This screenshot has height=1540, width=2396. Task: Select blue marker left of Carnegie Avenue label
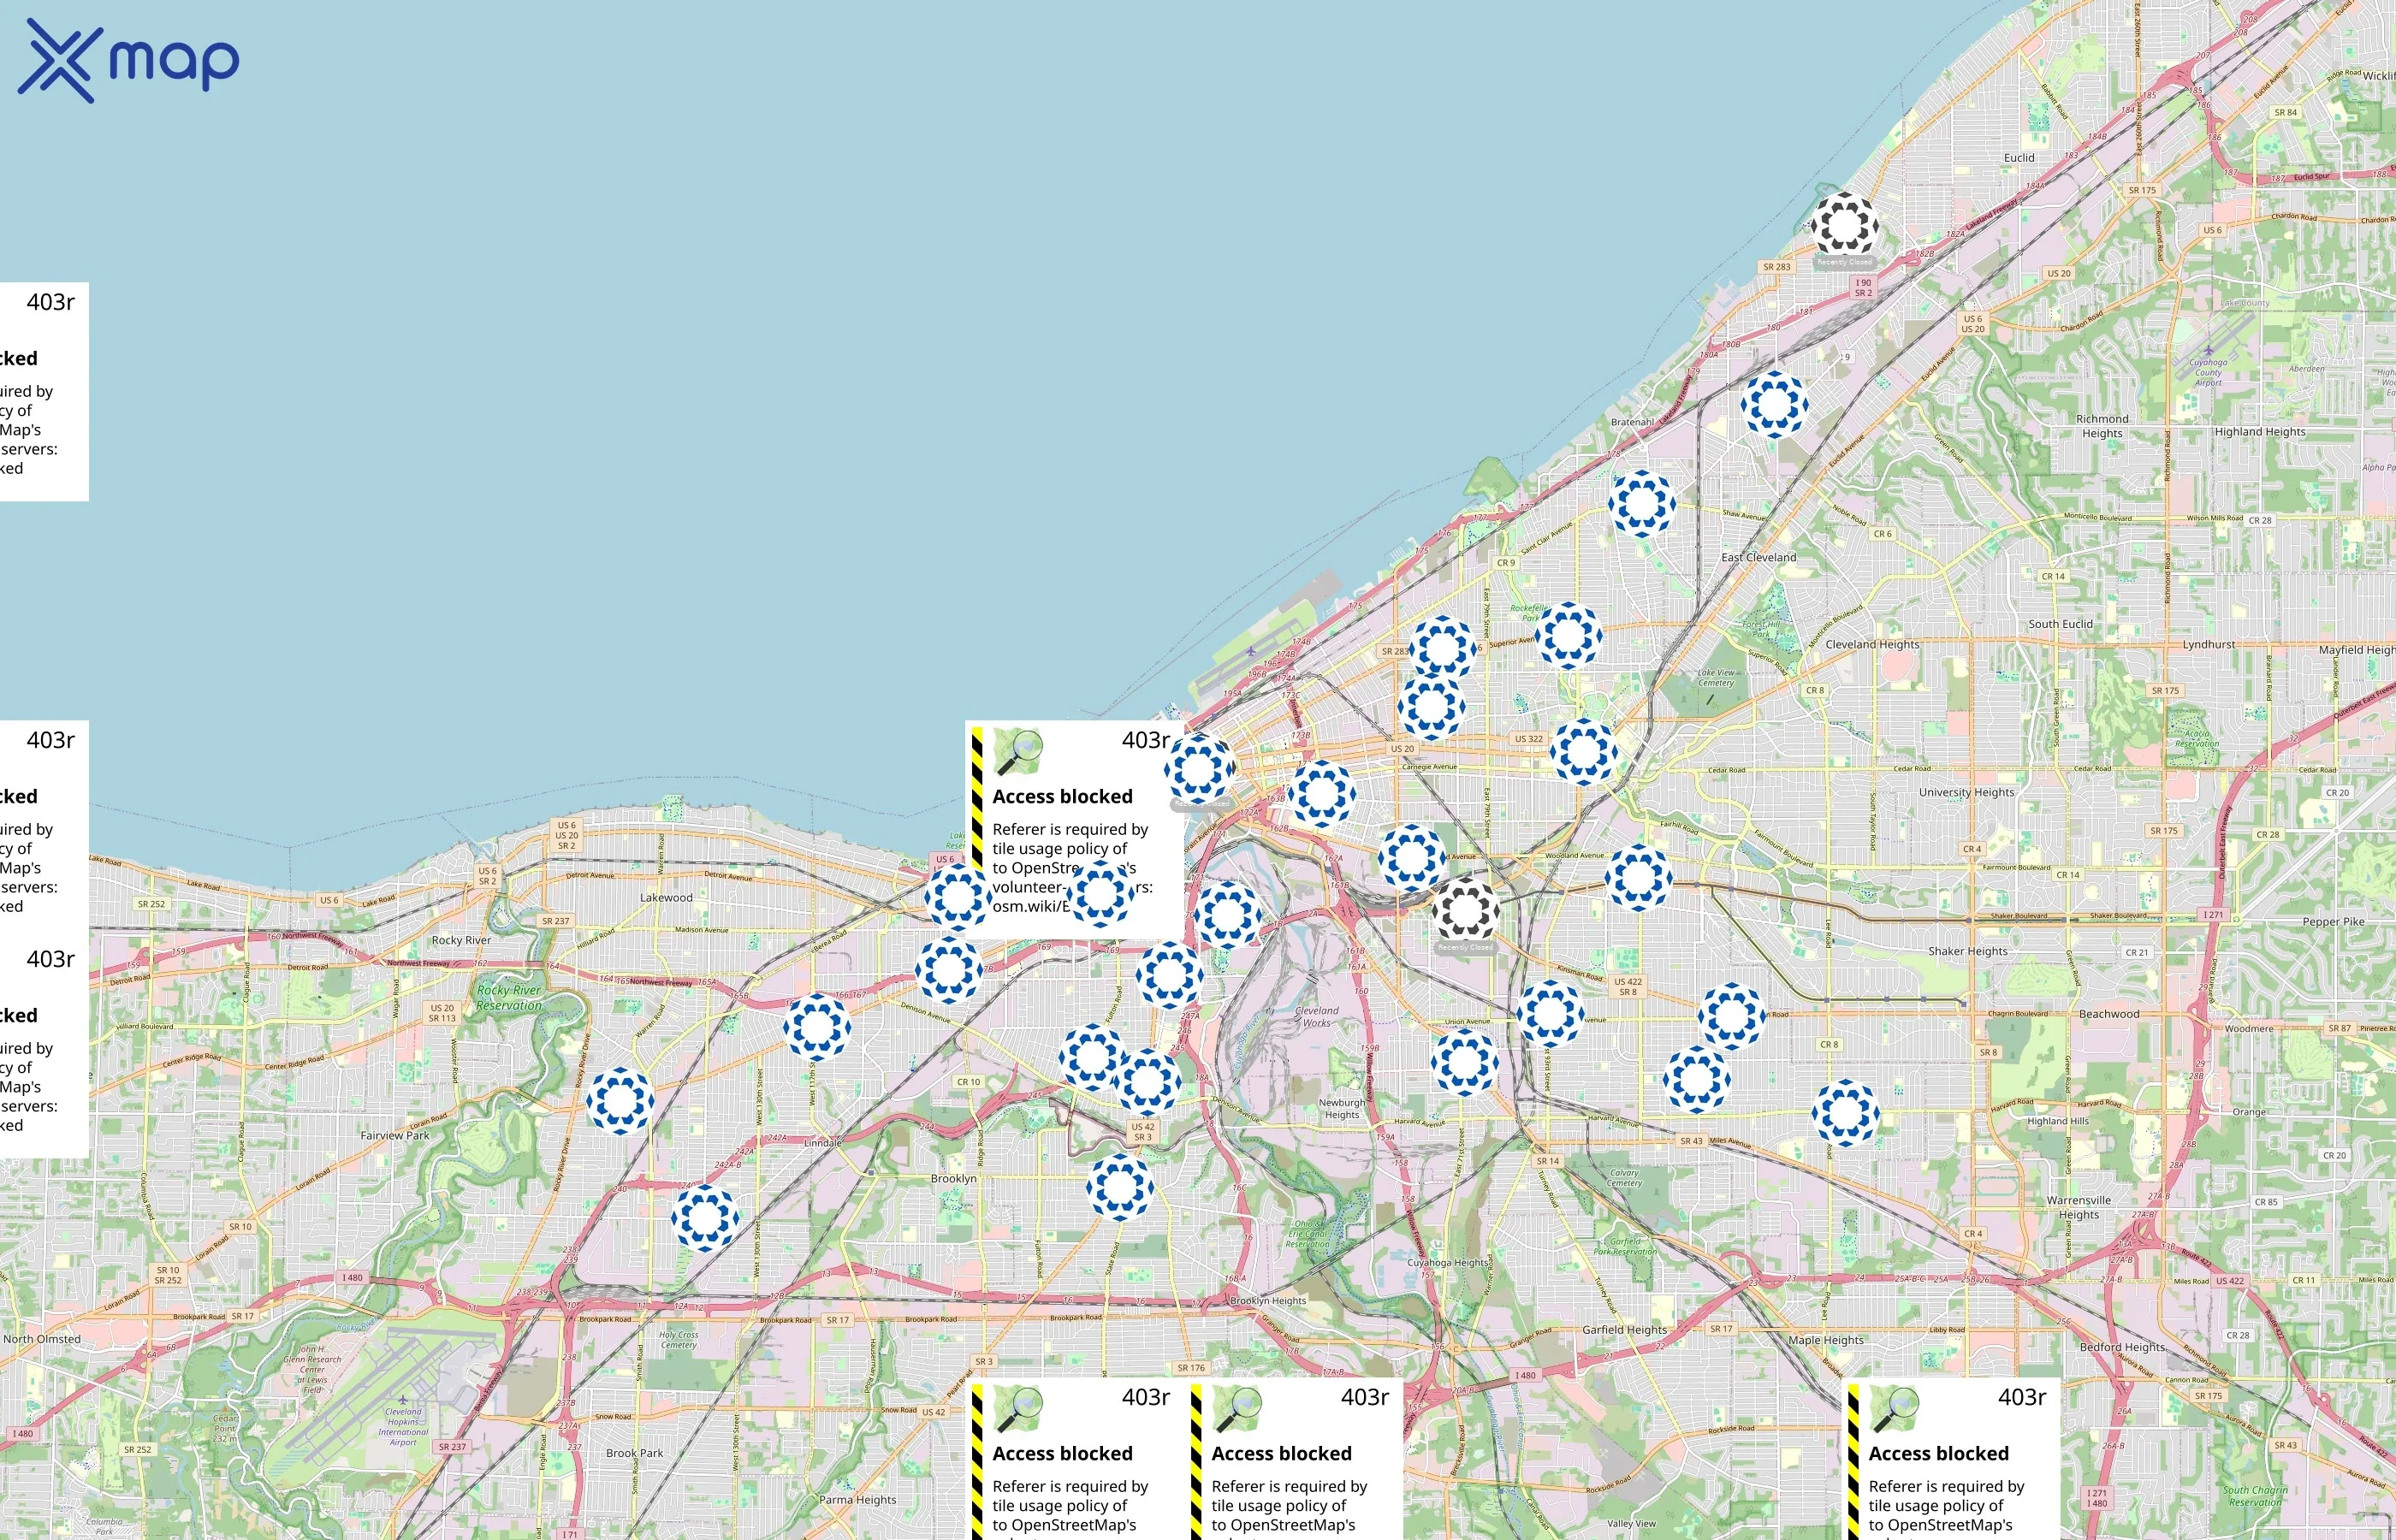pos(1322,793)
